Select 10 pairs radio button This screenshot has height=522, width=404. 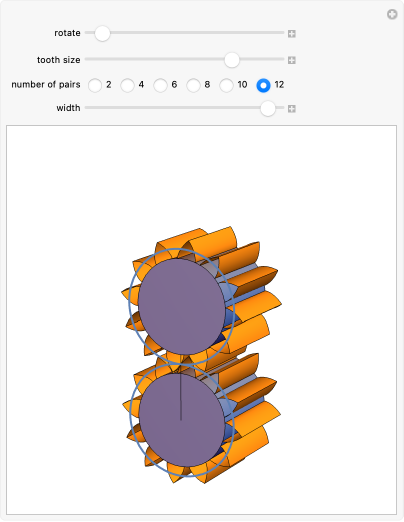[226, 85]
